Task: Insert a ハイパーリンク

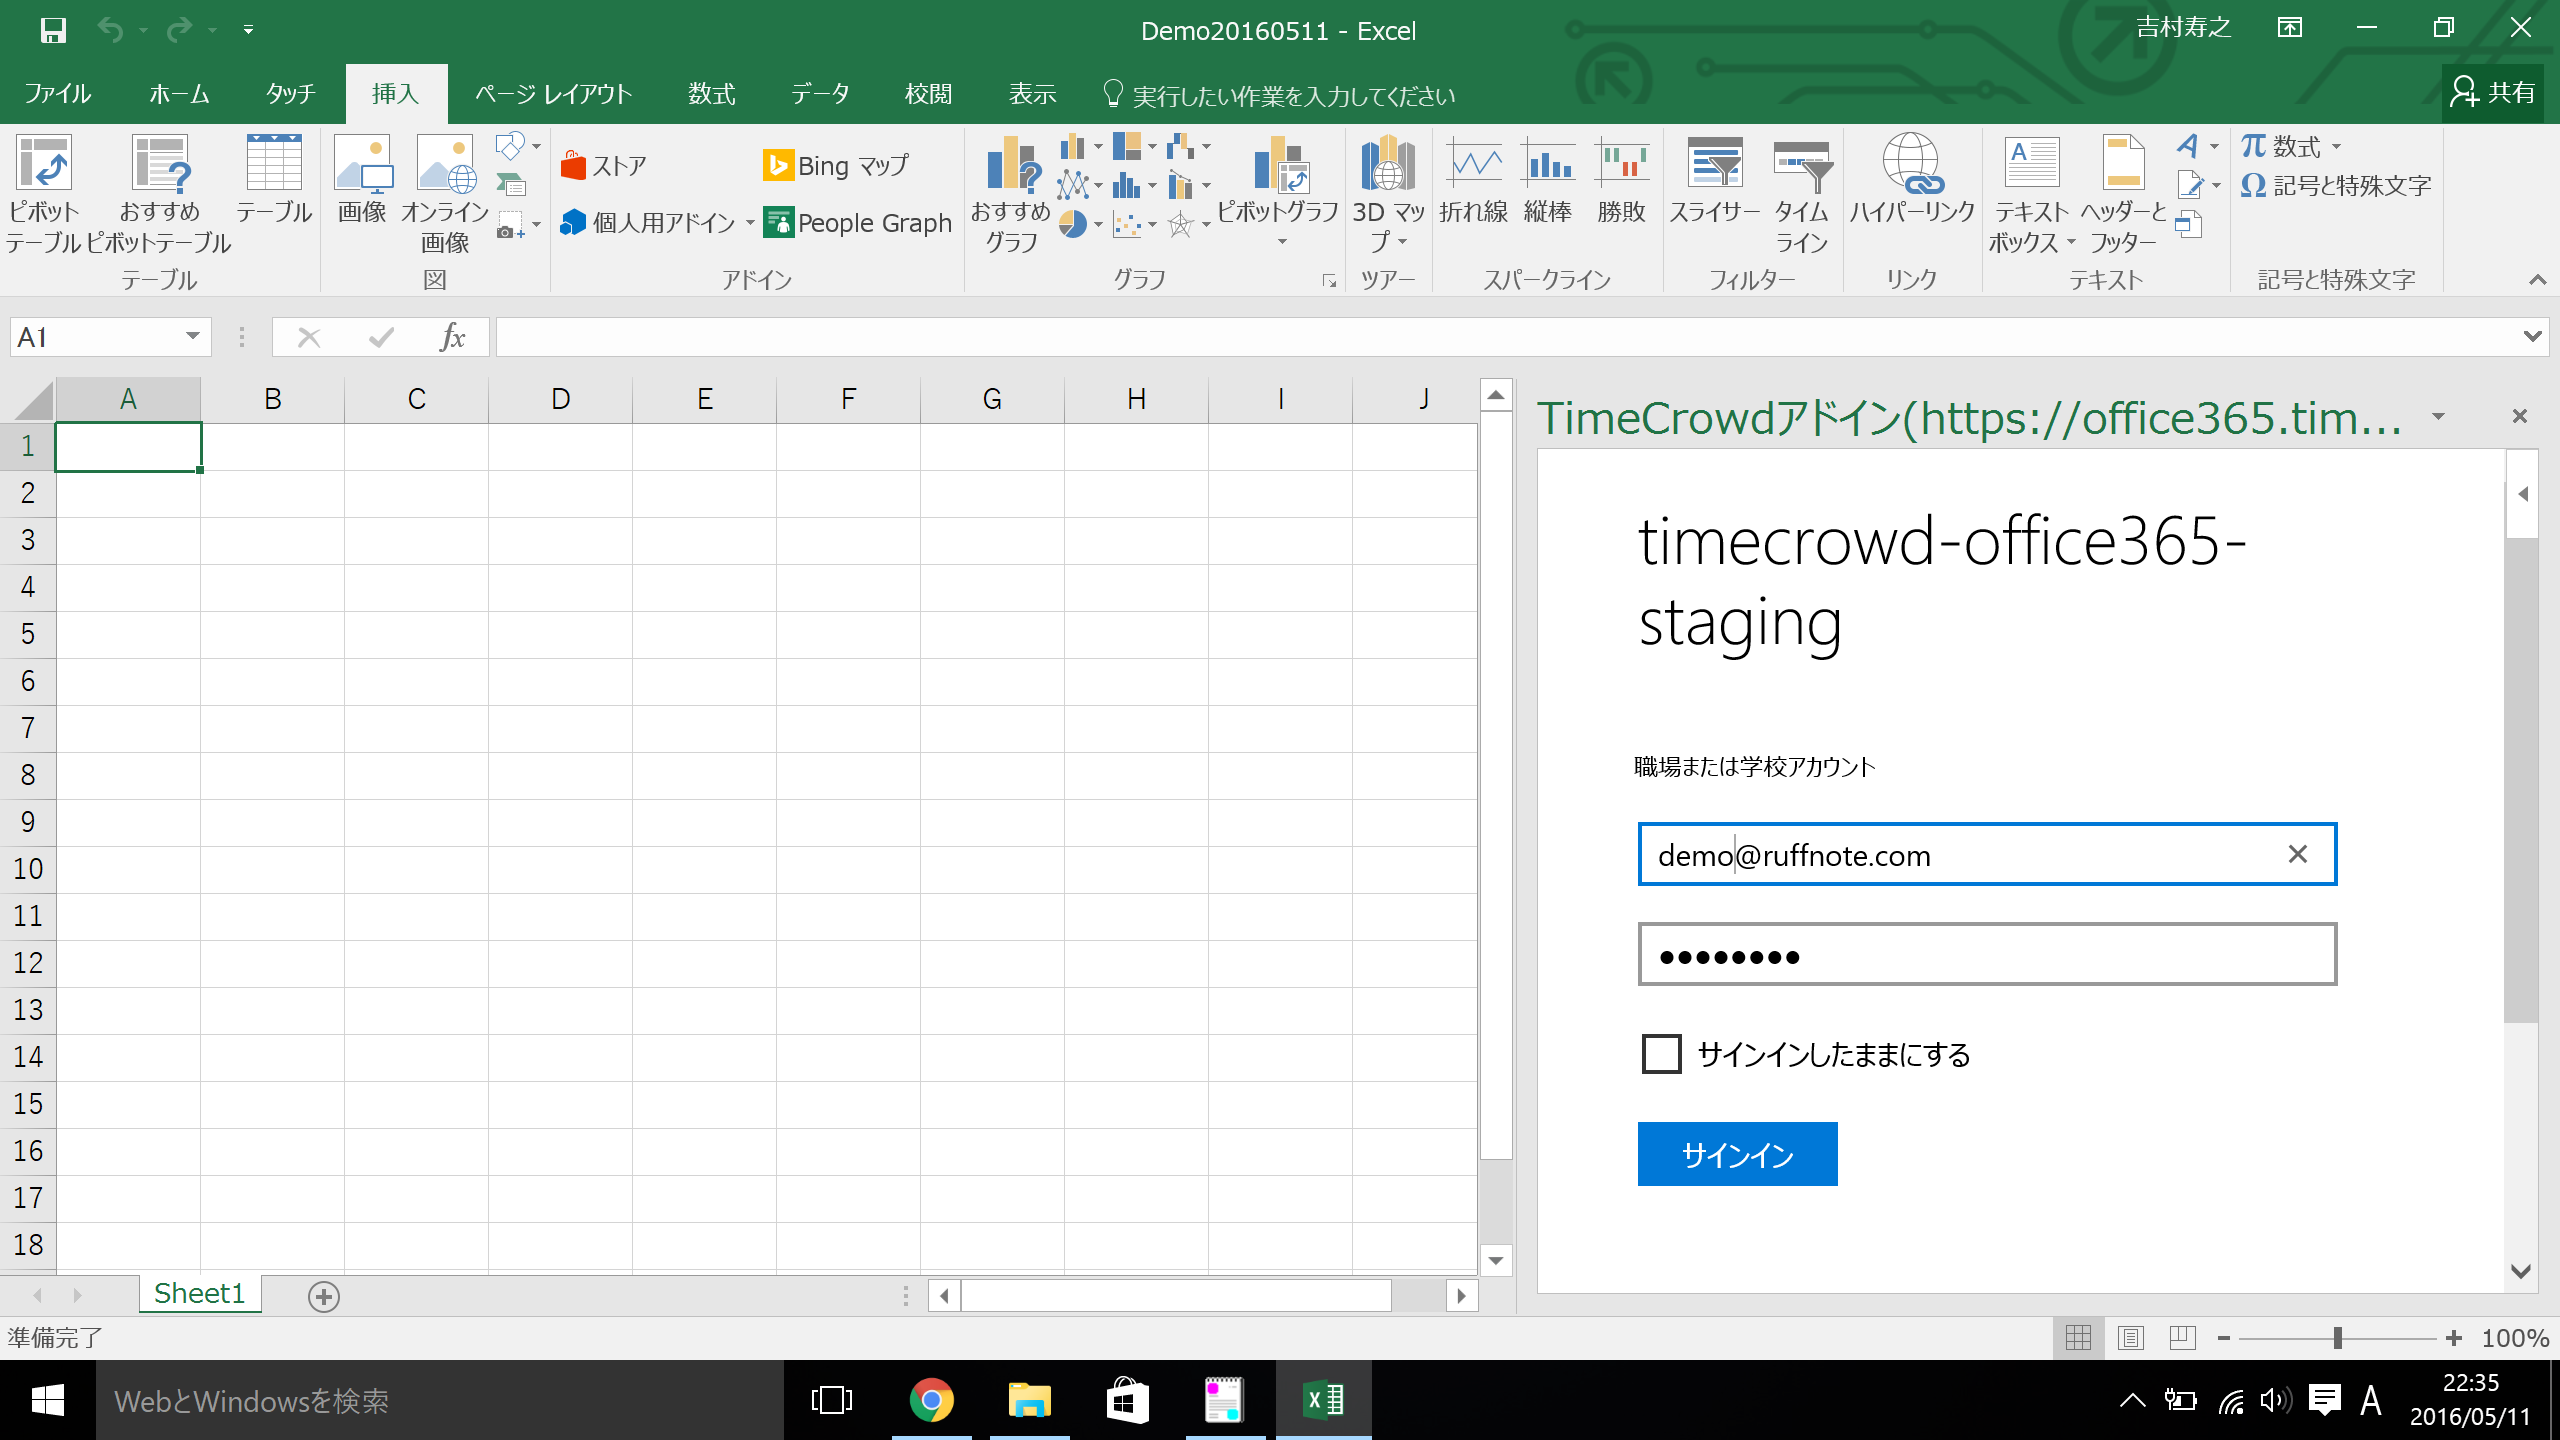Action: click(x=1911, y=180)
